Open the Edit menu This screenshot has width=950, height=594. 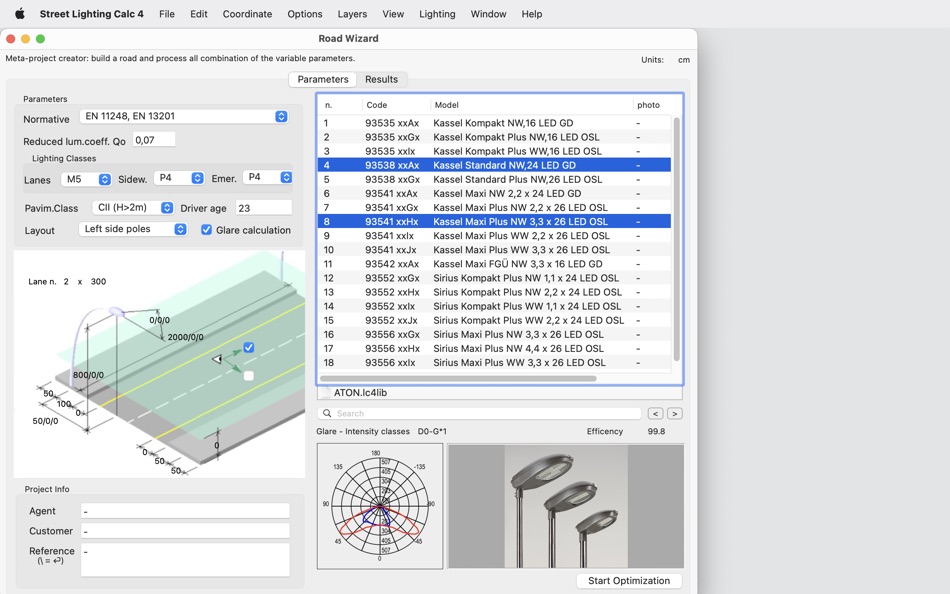(x=199, y=14)
